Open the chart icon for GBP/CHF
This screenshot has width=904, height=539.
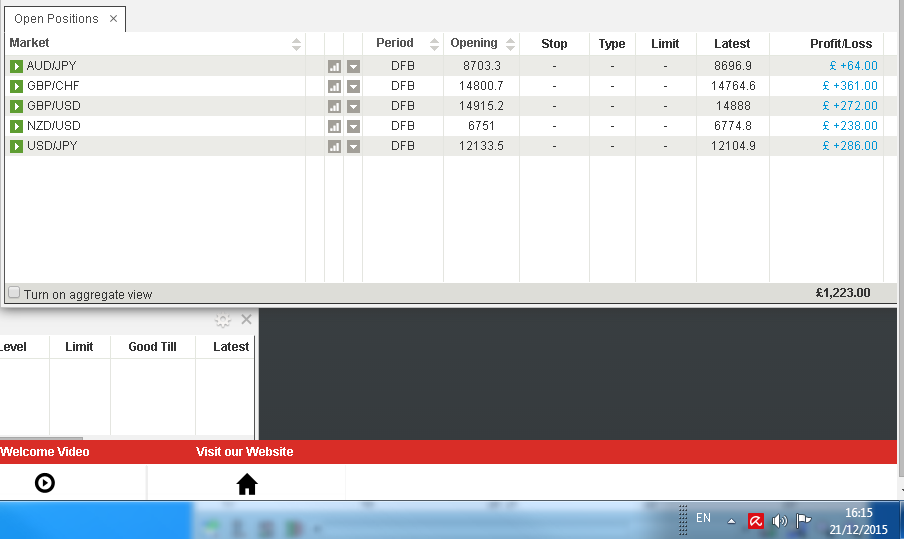[x=334, y=86]
